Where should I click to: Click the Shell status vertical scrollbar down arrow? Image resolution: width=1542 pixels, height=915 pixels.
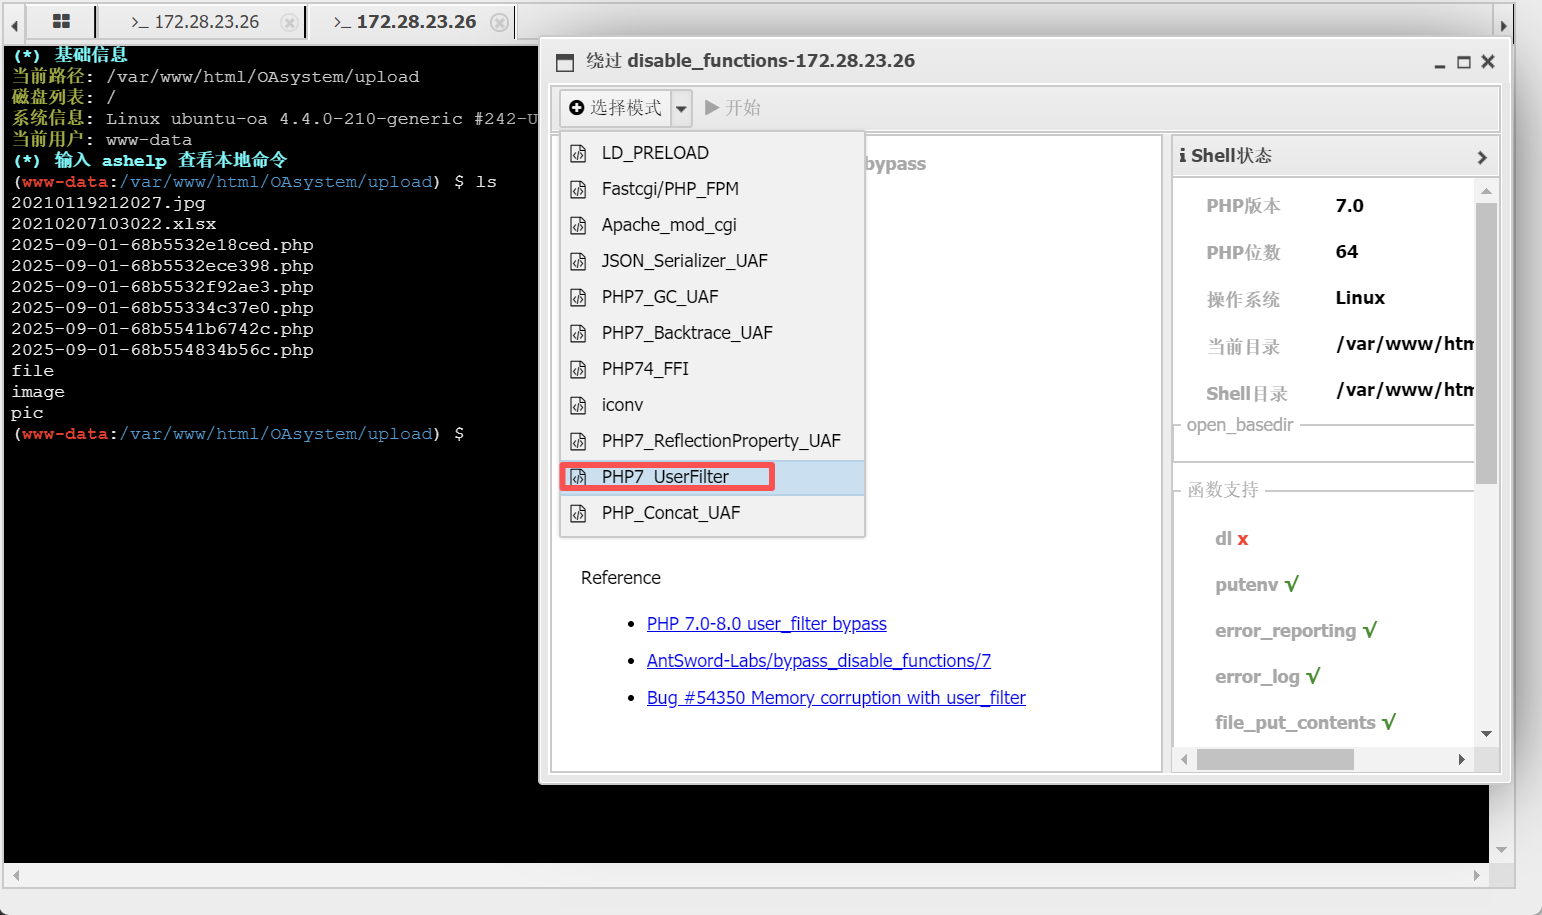(1486, 734)
